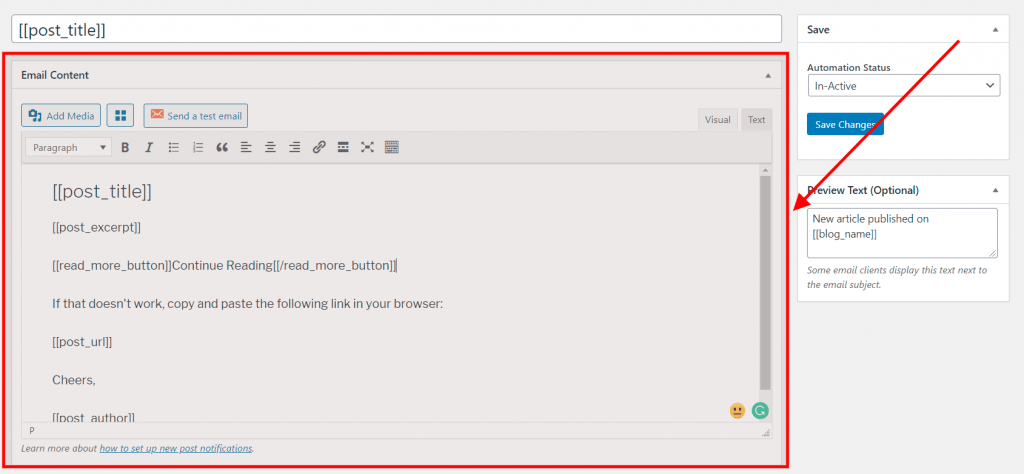This screenshot has width=1024, height=474.
Task: Collapse the Email Content panel
Action: click(768, 76)
